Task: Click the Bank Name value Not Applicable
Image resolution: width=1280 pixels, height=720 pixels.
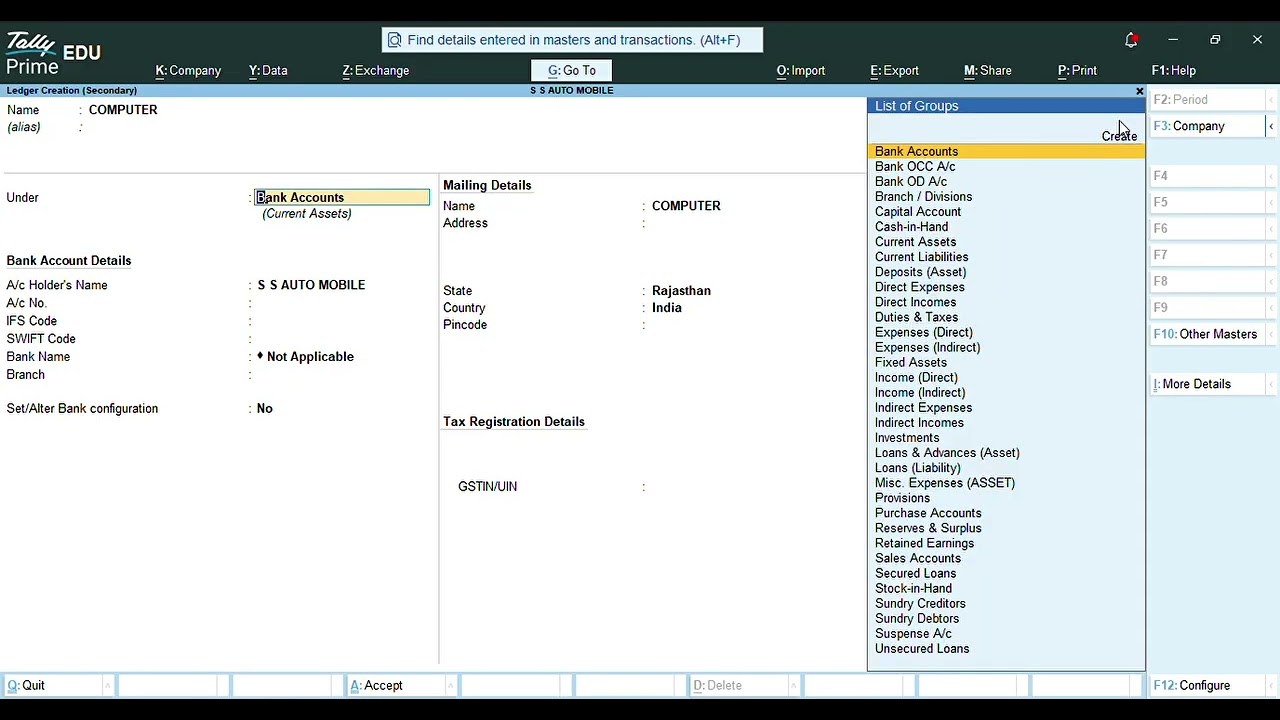Action: tap(305, 357)
